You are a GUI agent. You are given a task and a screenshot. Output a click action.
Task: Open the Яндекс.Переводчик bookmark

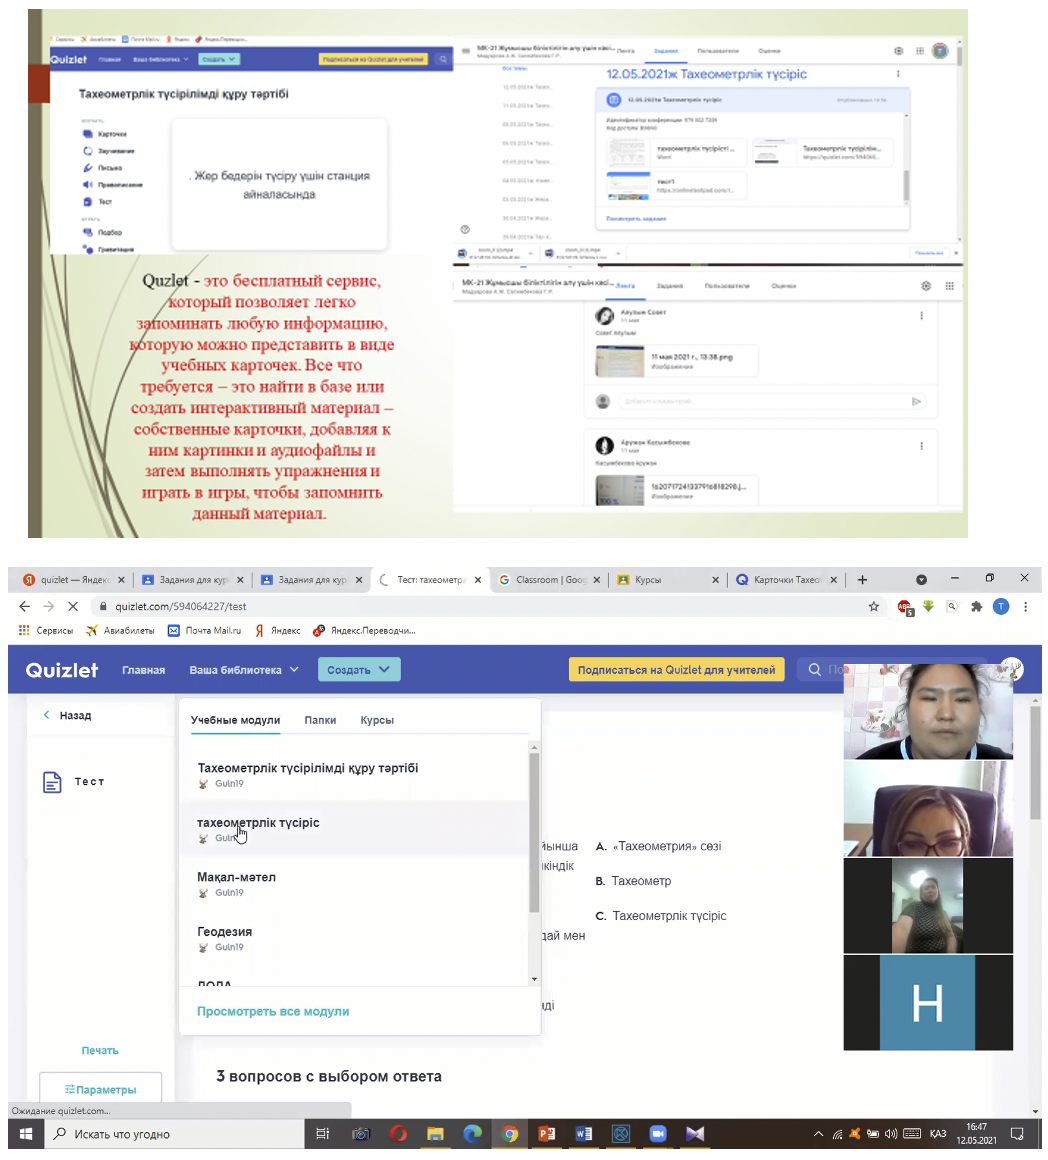[x=365, y=630]
